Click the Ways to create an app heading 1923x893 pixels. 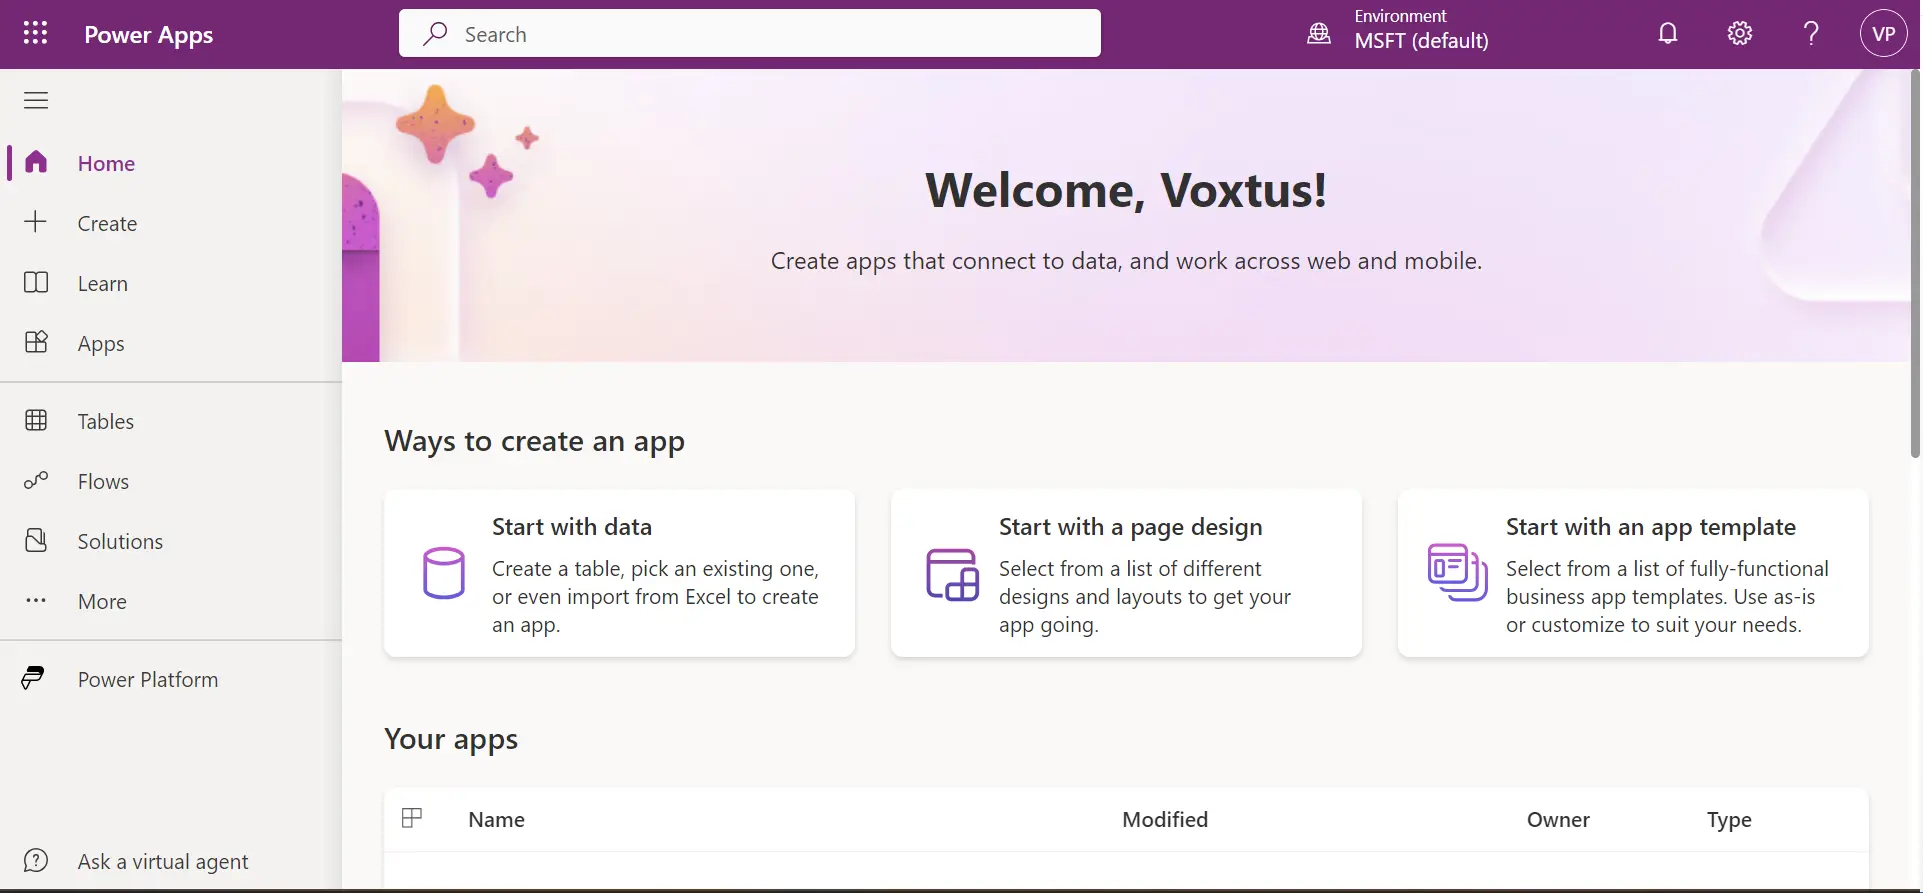534,441
